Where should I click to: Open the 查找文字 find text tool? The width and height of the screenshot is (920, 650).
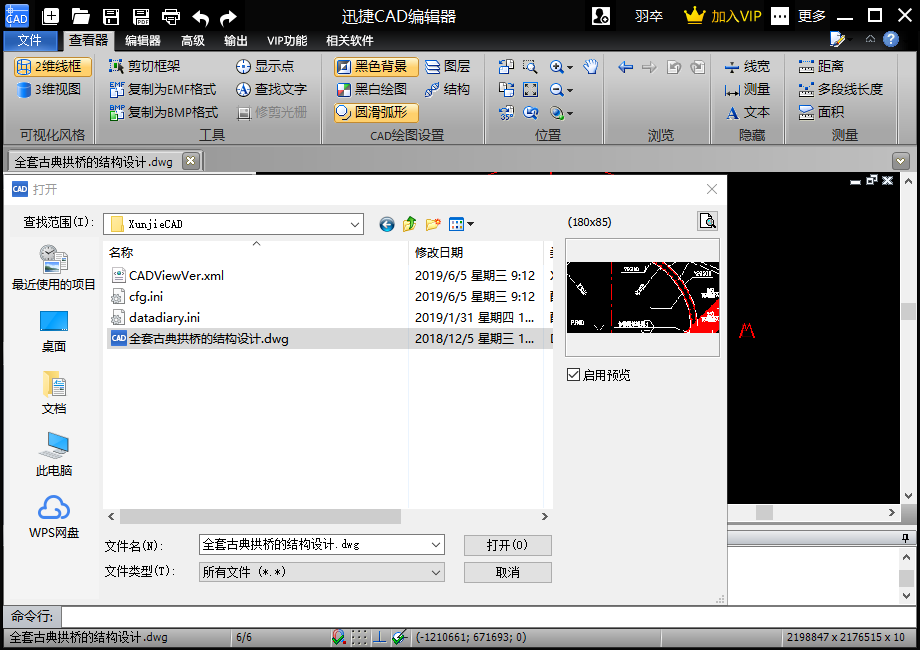271,89
